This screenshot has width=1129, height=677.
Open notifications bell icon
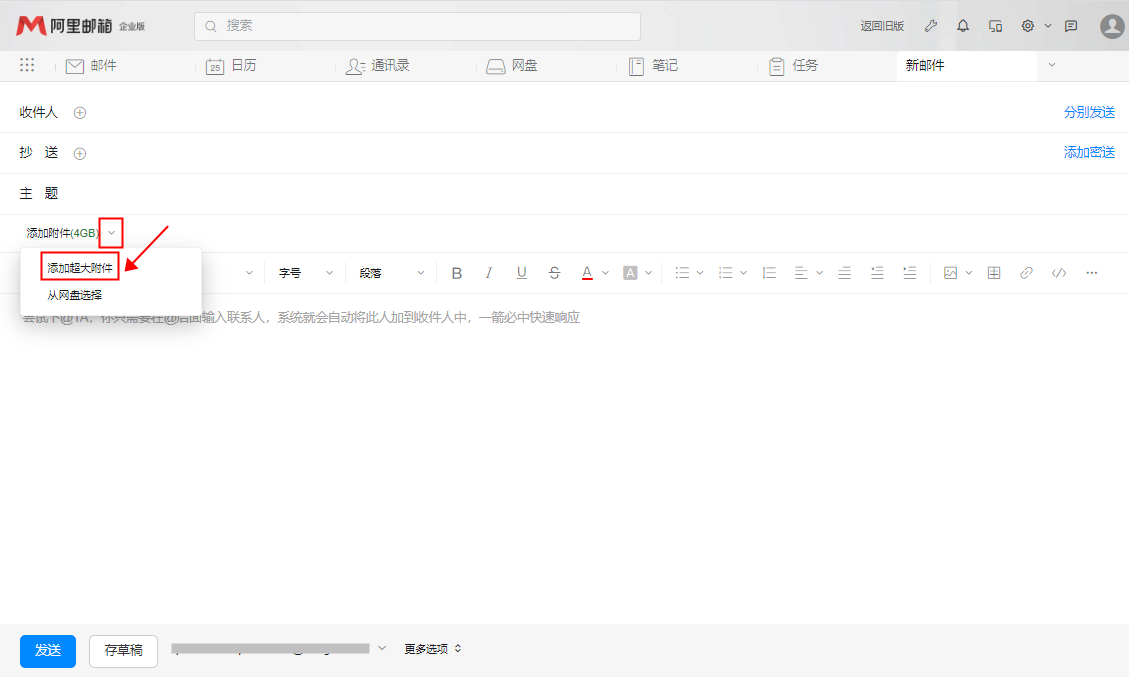pos(963,26)
